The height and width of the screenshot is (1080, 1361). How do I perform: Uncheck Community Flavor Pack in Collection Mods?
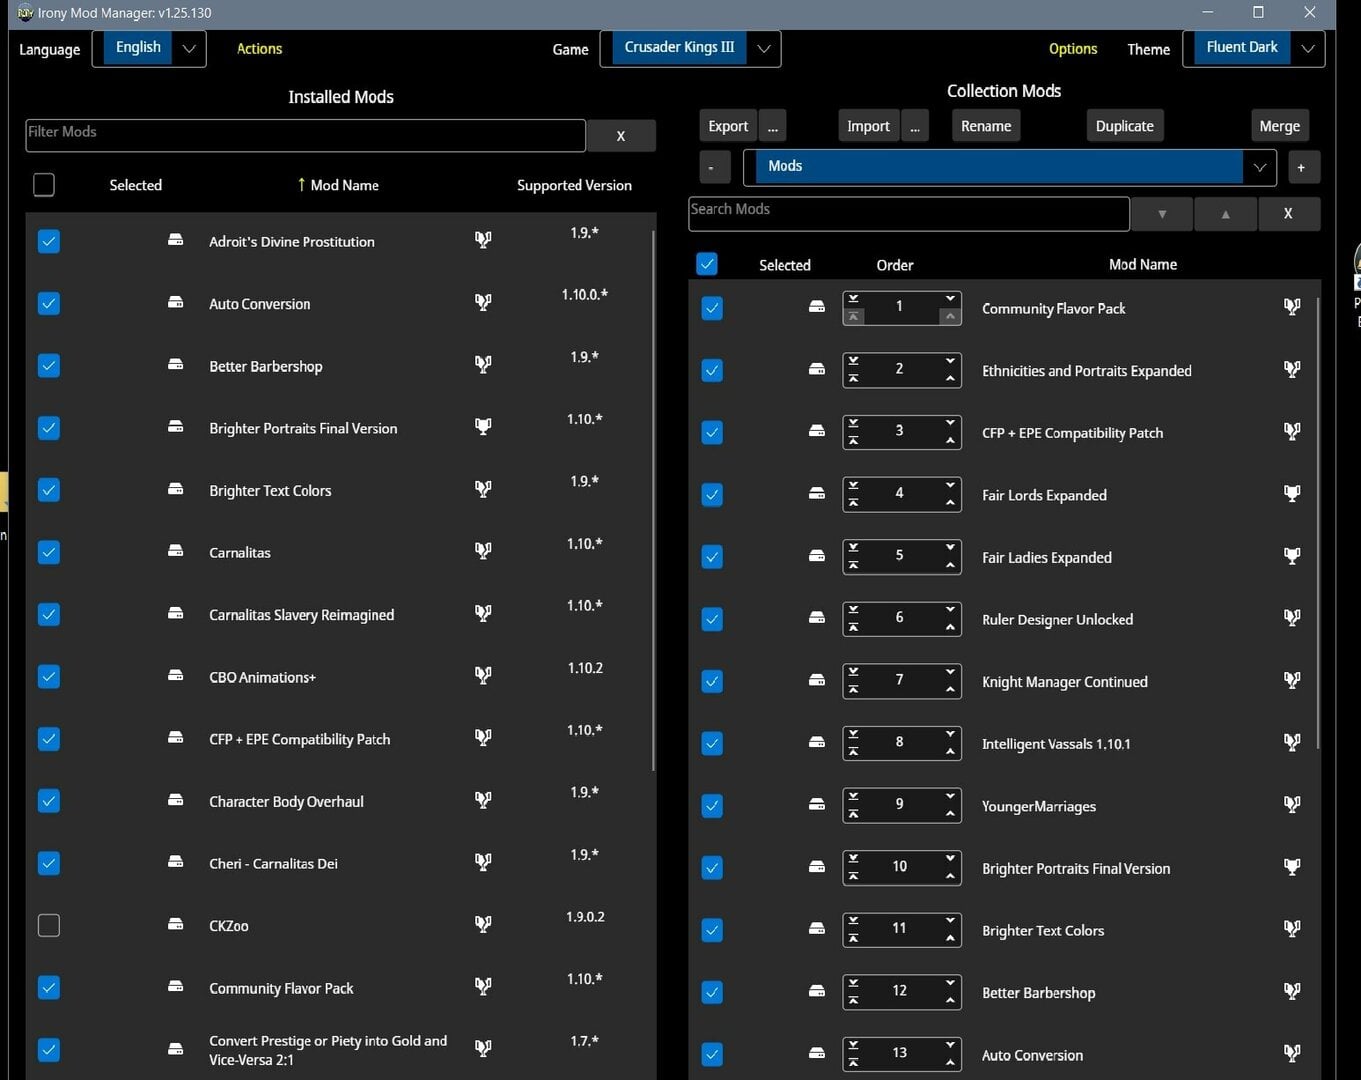(712, 308)
